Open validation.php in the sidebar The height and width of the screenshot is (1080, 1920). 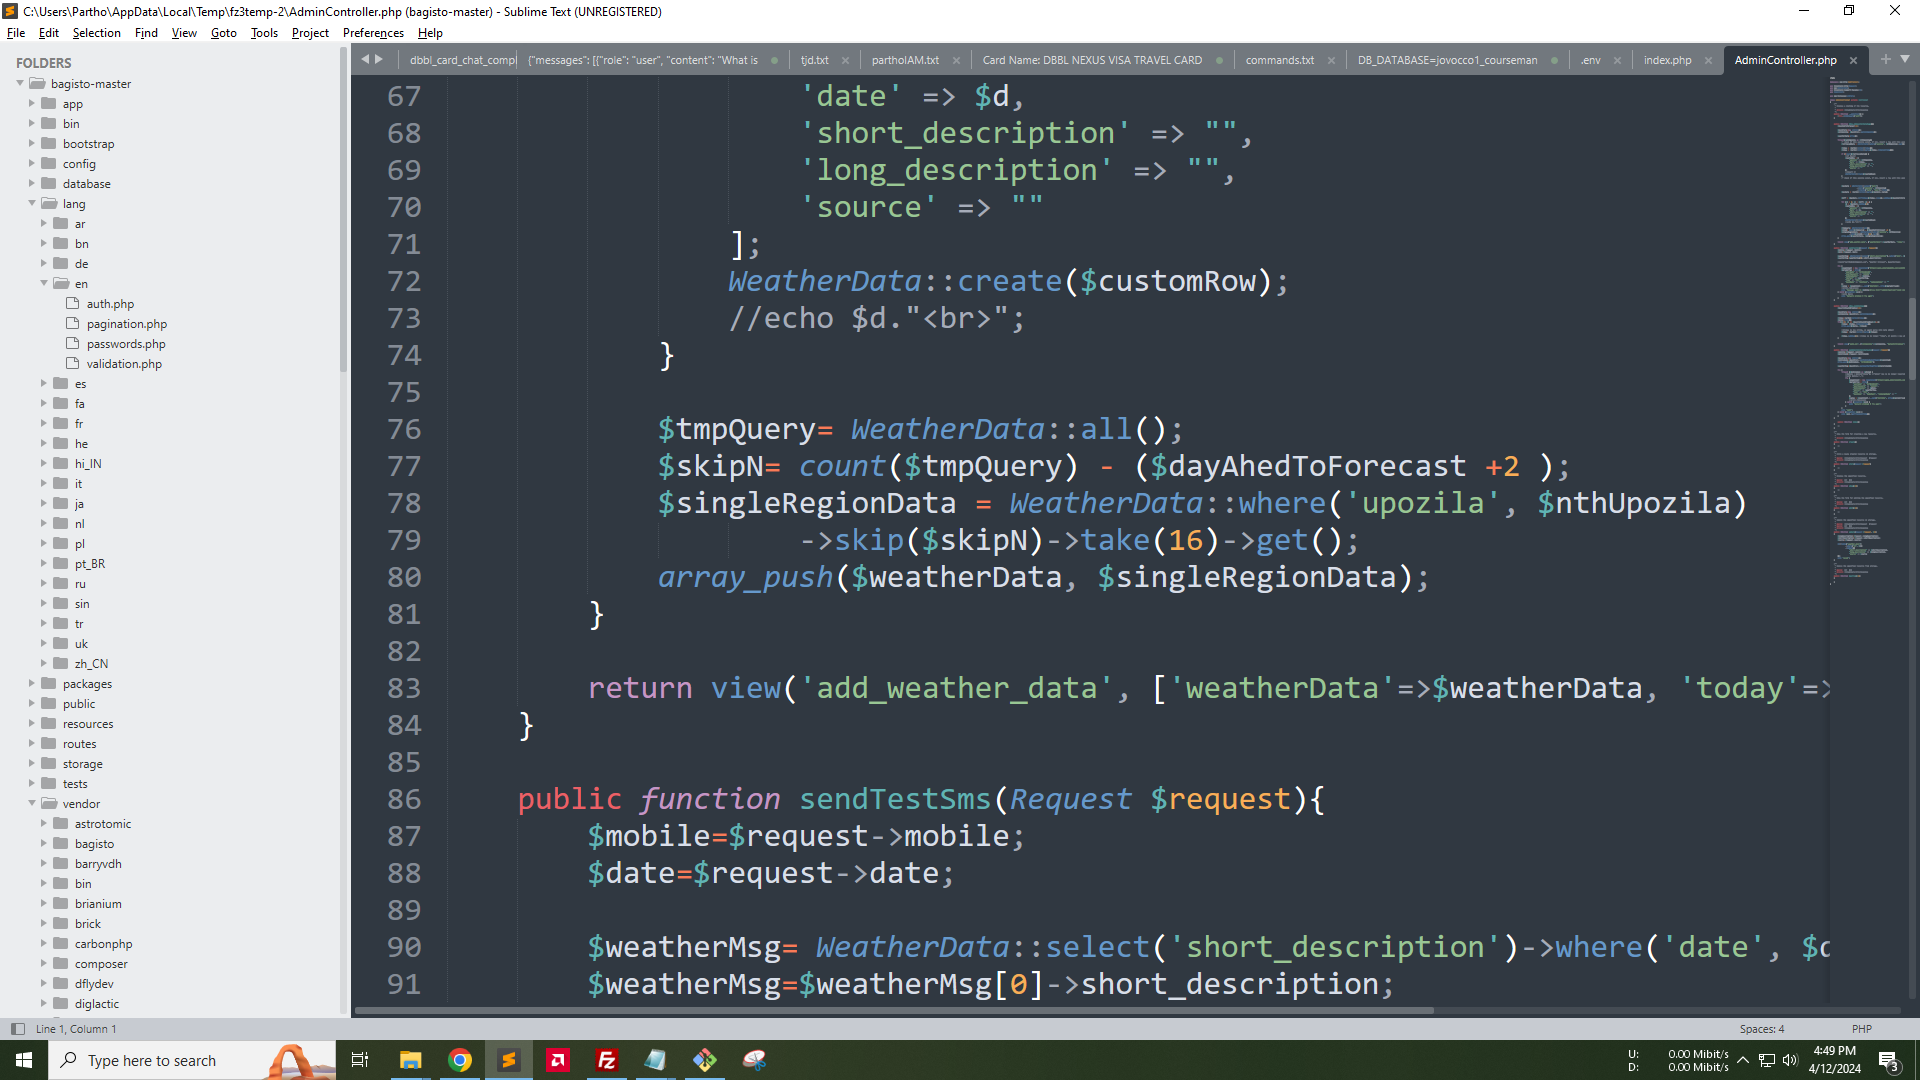(x=124, y=364)
